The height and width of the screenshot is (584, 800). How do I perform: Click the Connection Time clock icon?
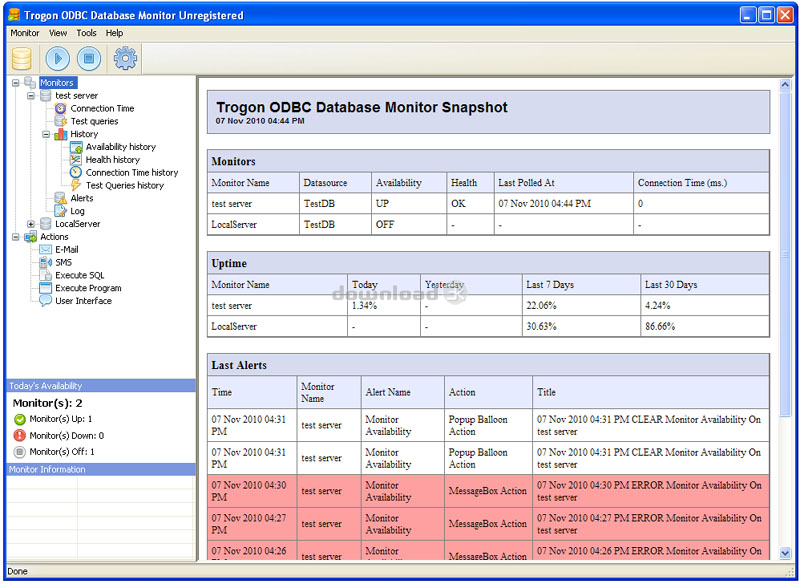[x=61, y=108]
